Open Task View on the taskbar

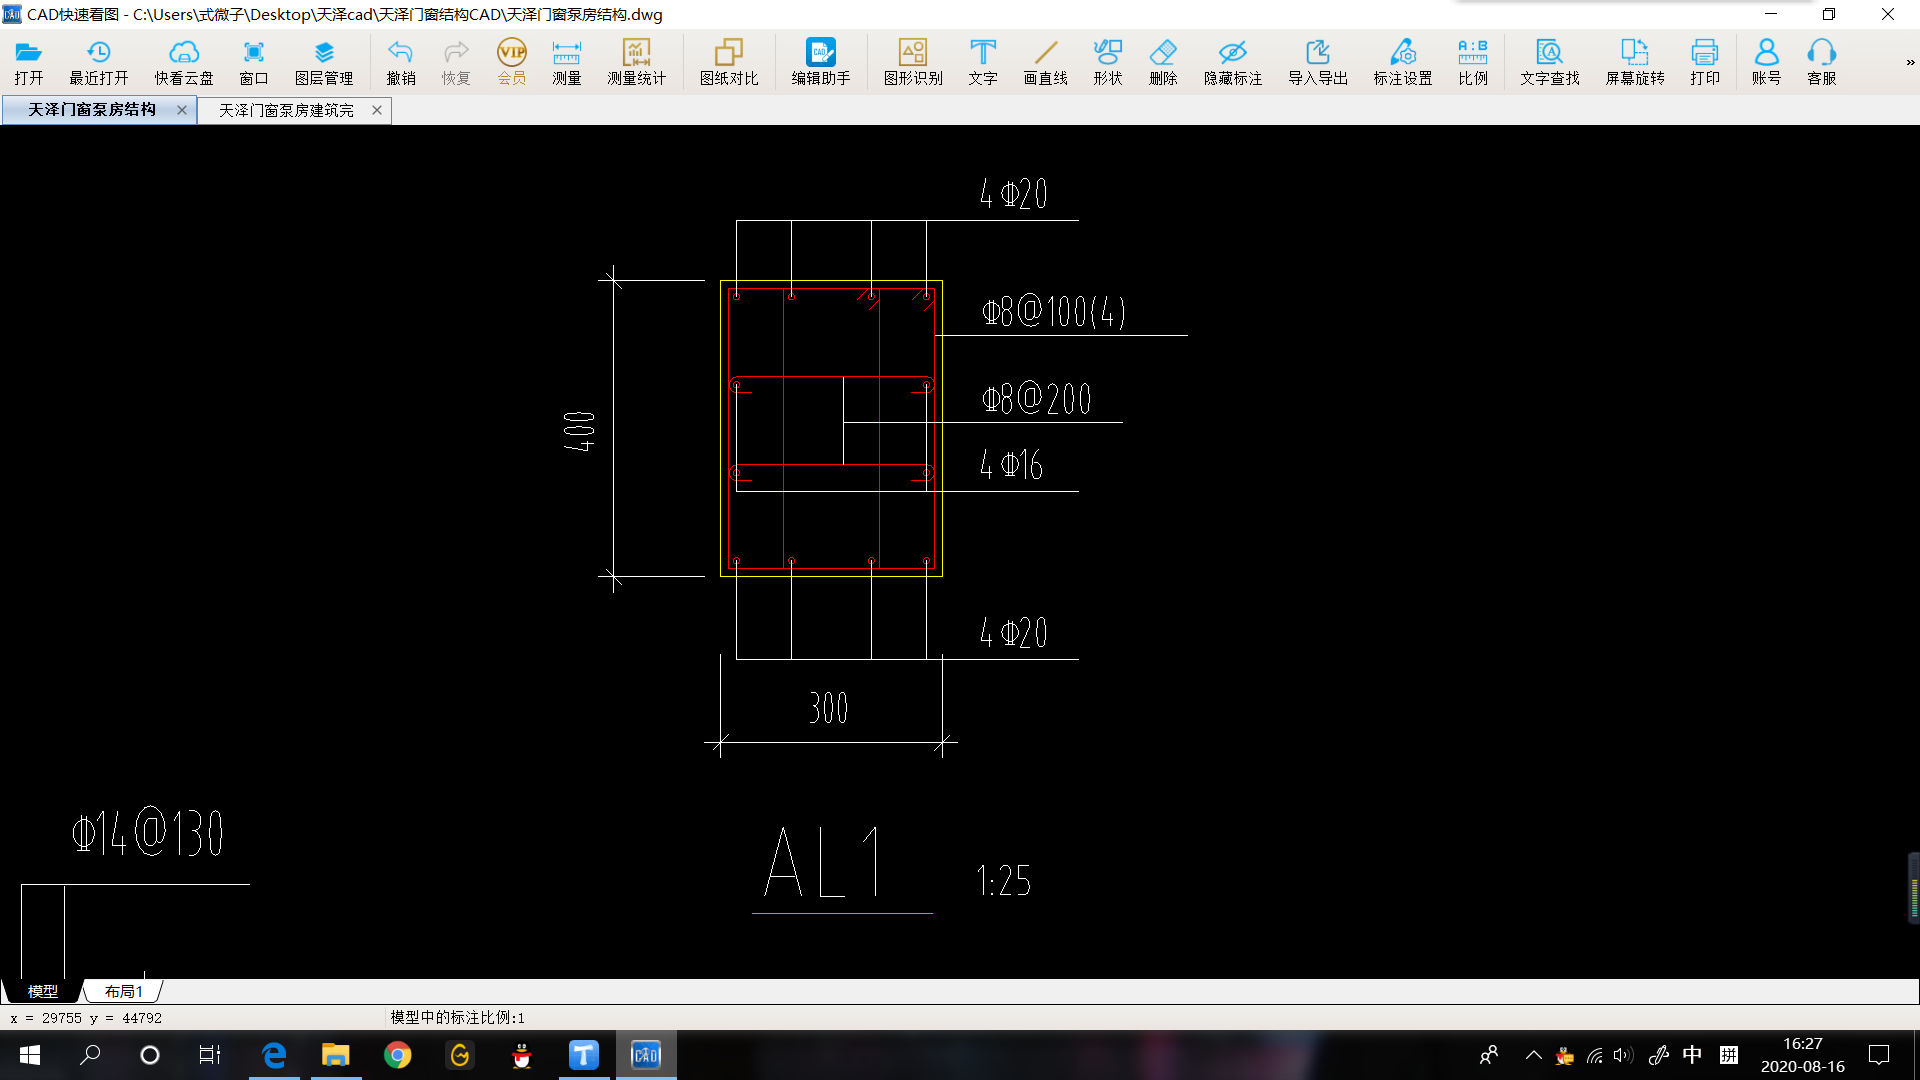(x=210, y=1055)
